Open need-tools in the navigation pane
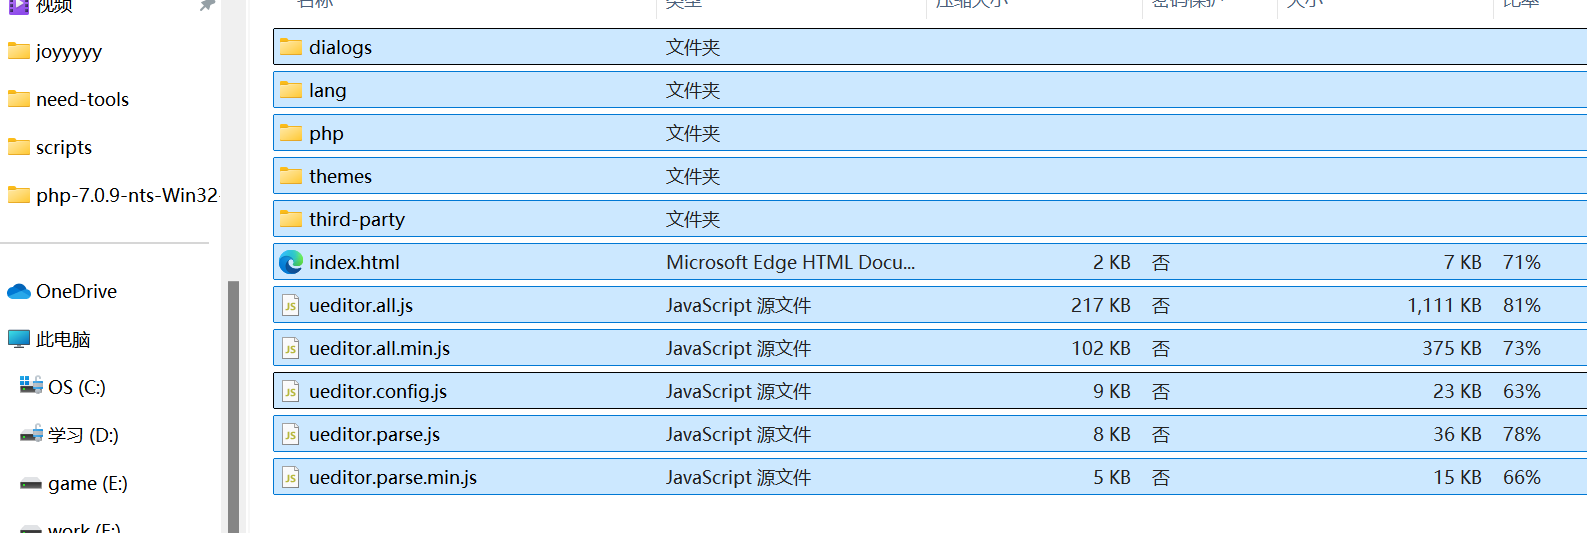The width and height of the screenshot is (1587, 533). 82,99
